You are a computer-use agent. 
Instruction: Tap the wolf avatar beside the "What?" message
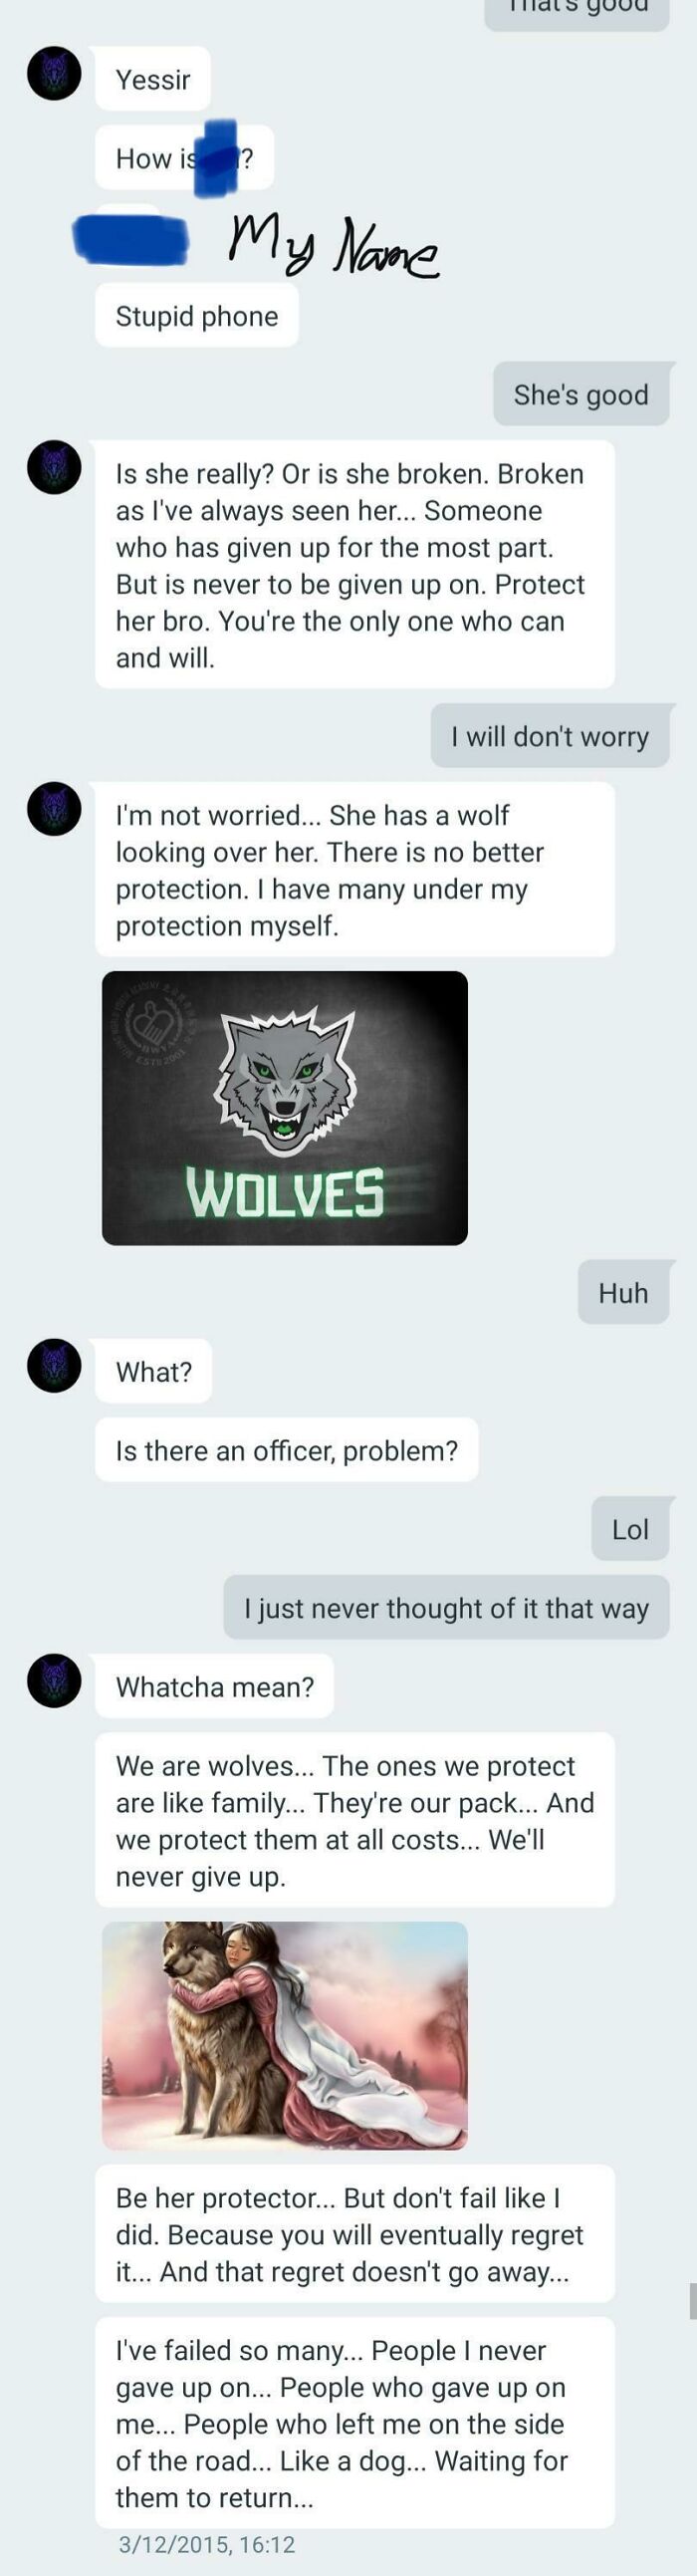tap(54, 1365)
